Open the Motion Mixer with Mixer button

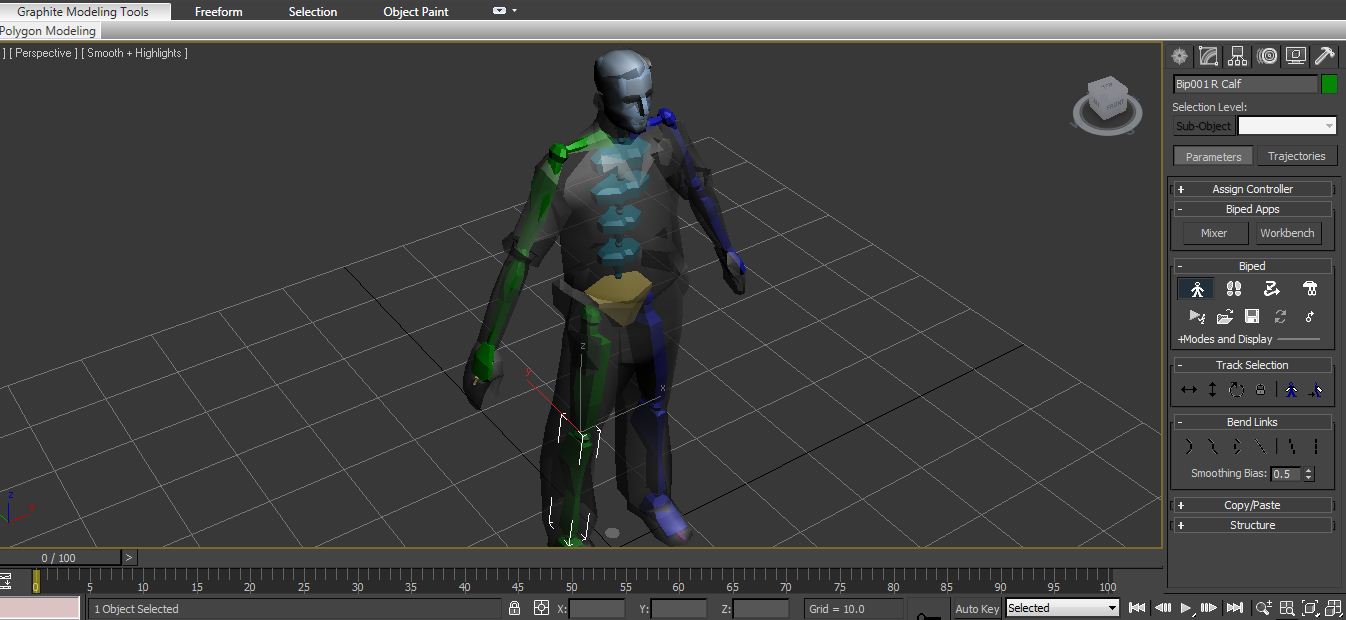click(x=1213, y=232)
